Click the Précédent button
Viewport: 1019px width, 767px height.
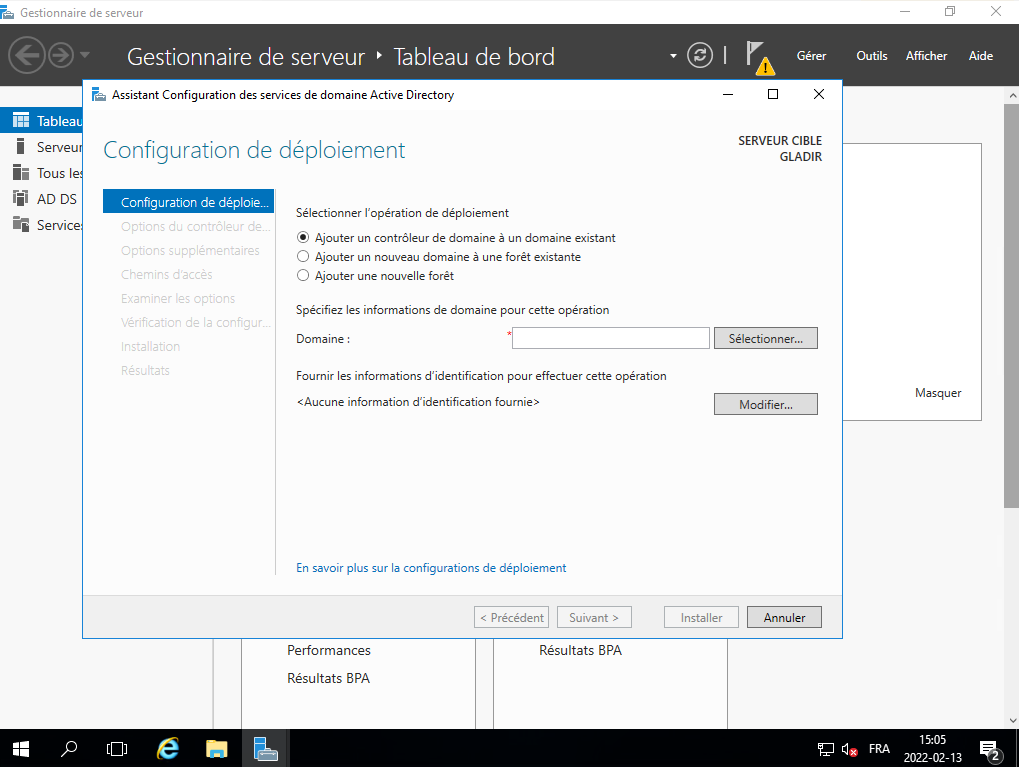pos(511,618)
